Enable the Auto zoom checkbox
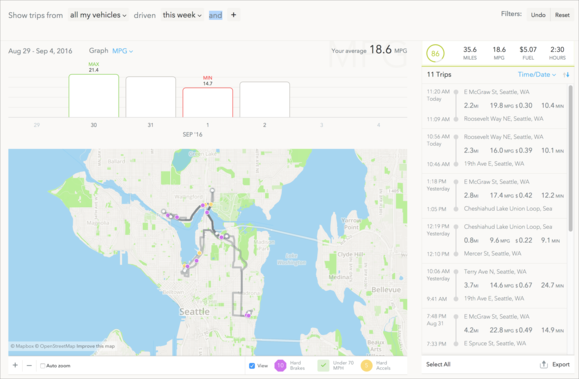 [x=42, y=366]
